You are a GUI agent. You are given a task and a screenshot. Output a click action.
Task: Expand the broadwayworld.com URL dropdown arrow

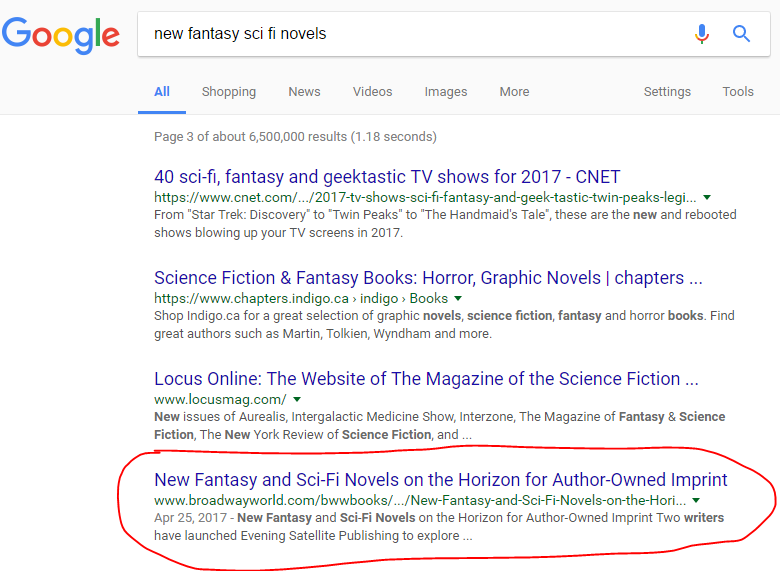tap(696, 500)
